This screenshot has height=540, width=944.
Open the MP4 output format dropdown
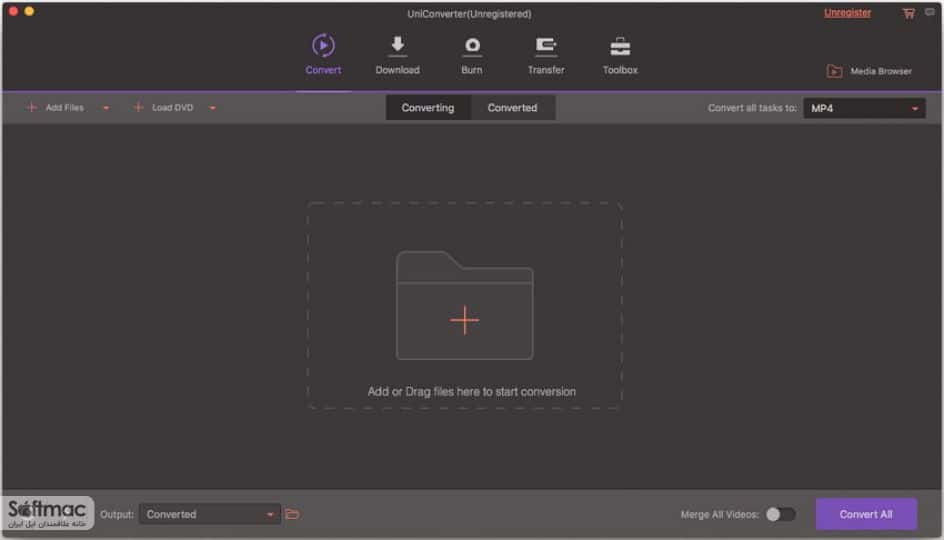point(864,108)
